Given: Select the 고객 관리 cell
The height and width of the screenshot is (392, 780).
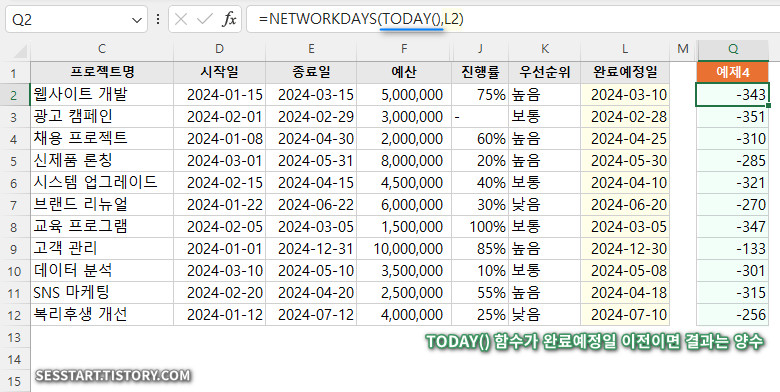Looking at the screenshot, I should pyautogui.click(x=102, y=248).
